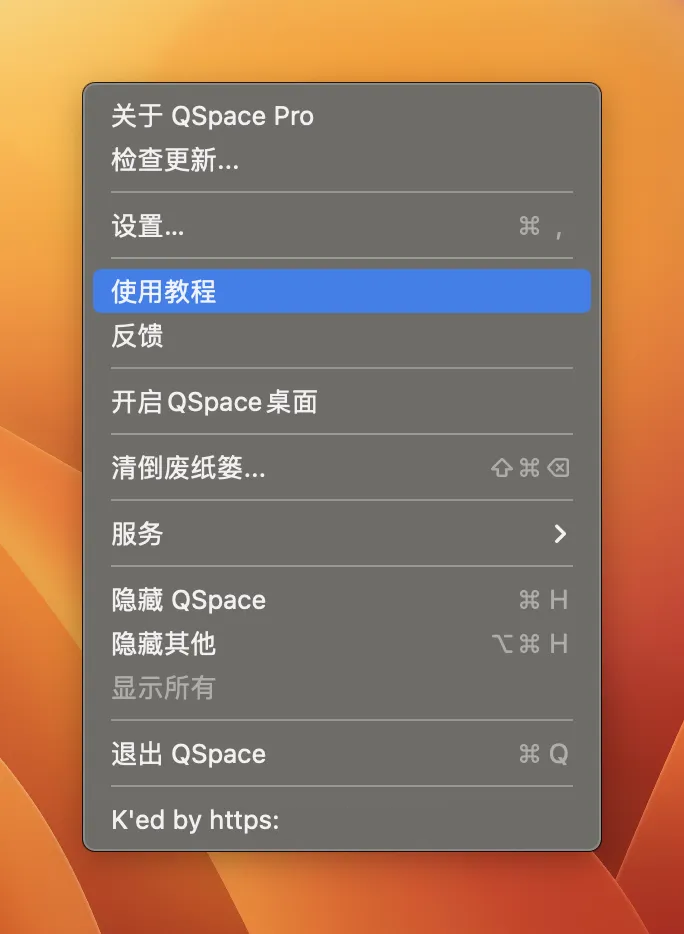The height and width of the screenshot is (934, 684).
Task: Choose 清倒废纸篓... to empty trash
Action: [x=342, y=468]
